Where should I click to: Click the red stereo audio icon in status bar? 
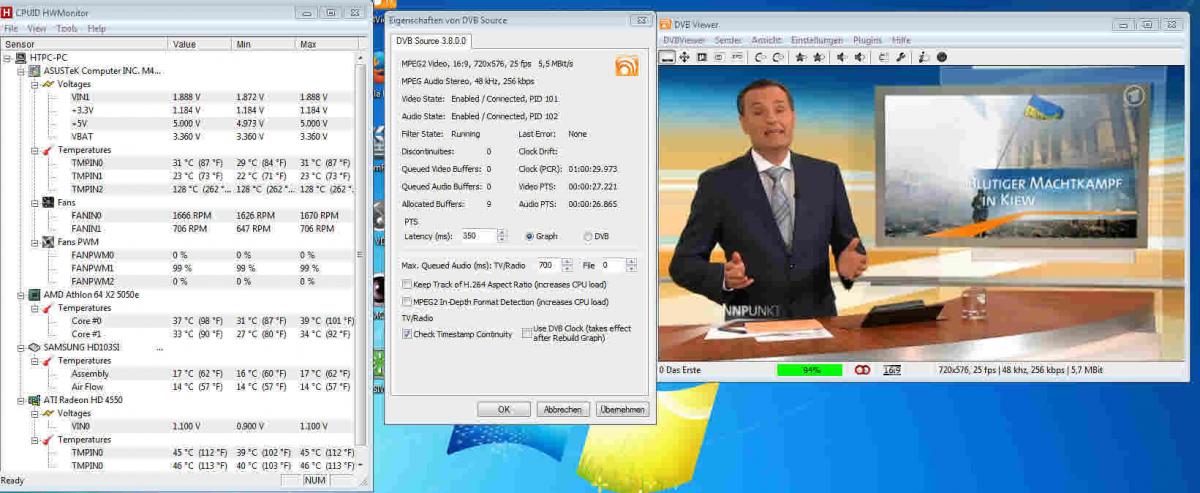(x=862, y=370)
